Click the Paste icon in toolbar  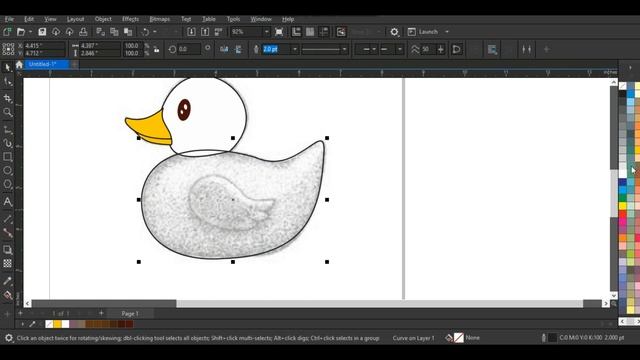(x=128, y=32)
